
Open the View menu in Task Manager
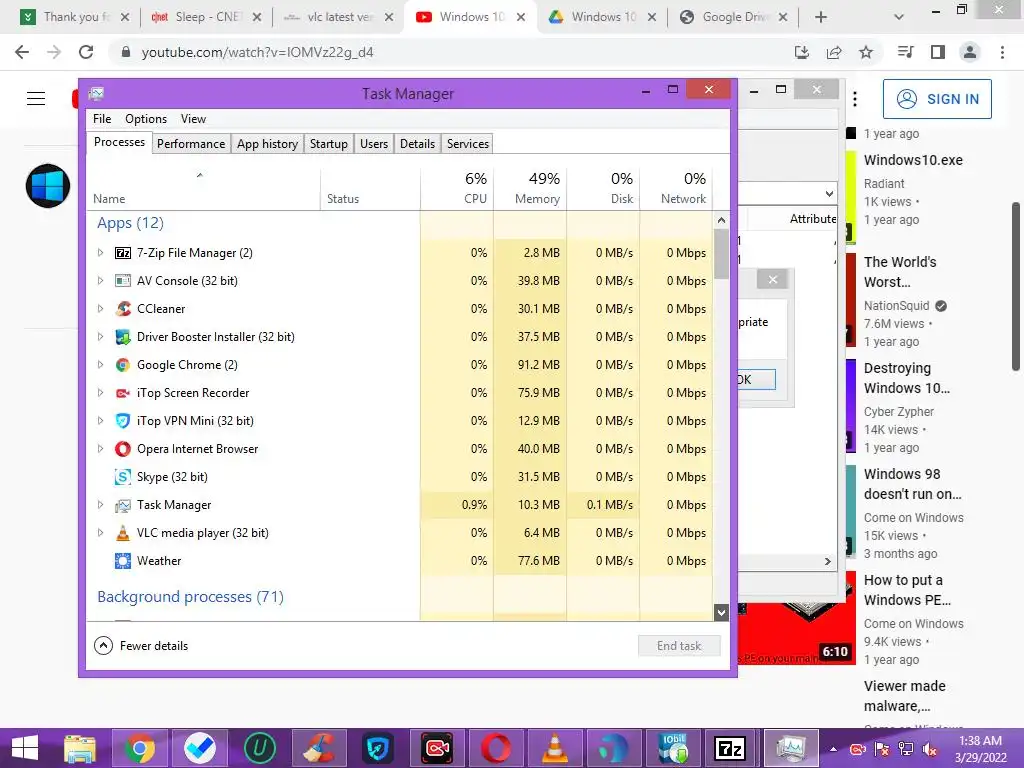tap(193, 119)
